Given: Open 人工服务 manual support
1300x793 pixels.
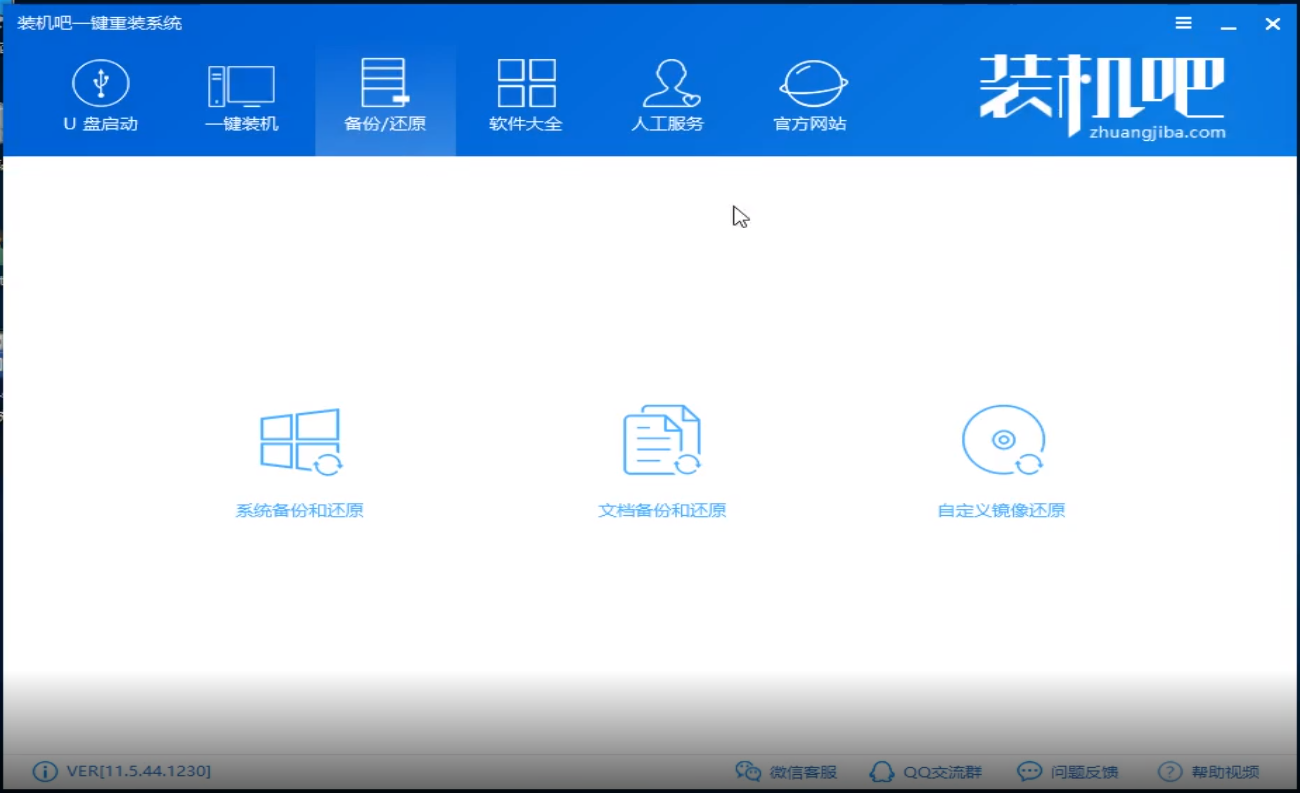Looking at the screenshot, I should [668, 95].
